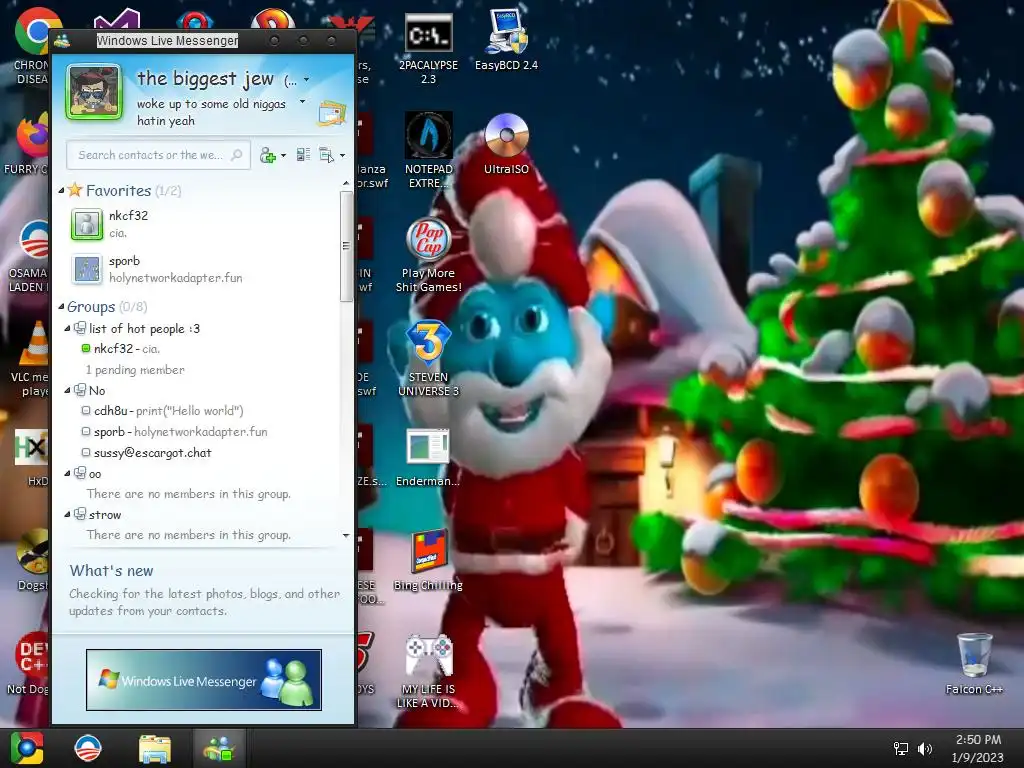Click the Favorites star icon
This screenshot has width=1024, height=768.
click(75, 190)
